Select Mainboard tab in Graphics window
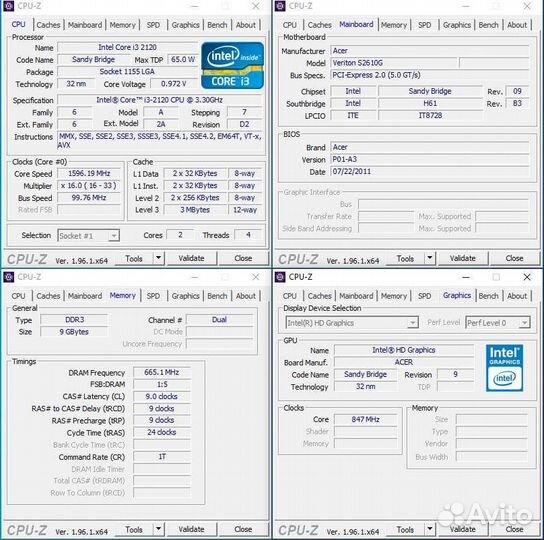The width and height of the screenshot is (544, 540). (x=356, y=296)
